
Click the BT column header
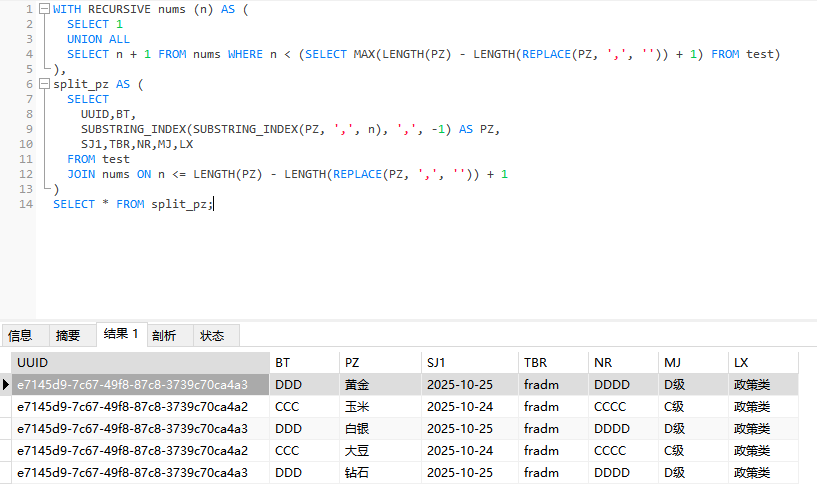[303, 362]
